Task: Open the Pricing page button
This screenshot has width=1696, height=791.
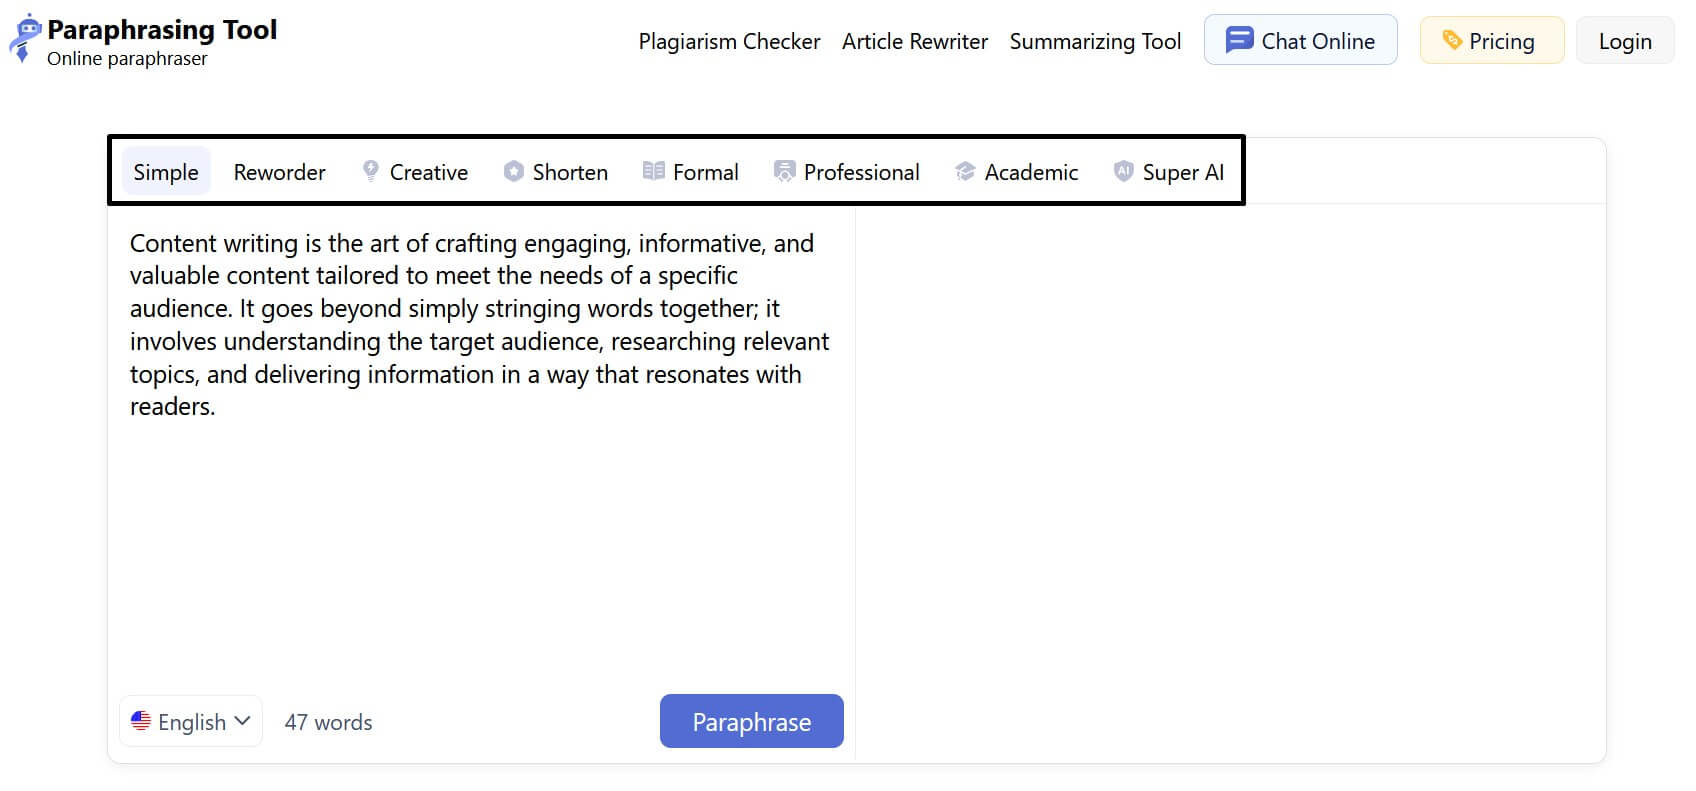Action: pos(1492,40)
